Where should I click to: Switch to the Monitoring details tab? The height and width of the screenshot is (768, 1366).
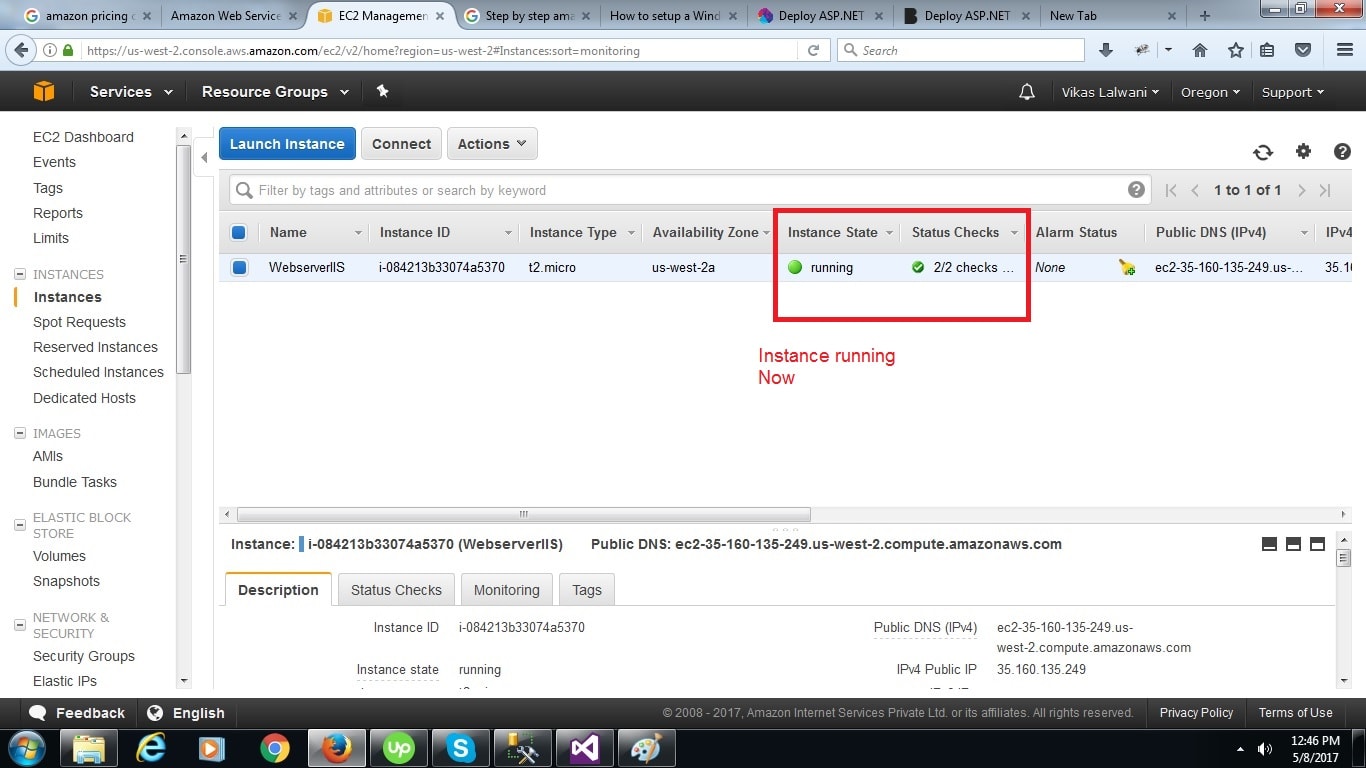[506, 590]
